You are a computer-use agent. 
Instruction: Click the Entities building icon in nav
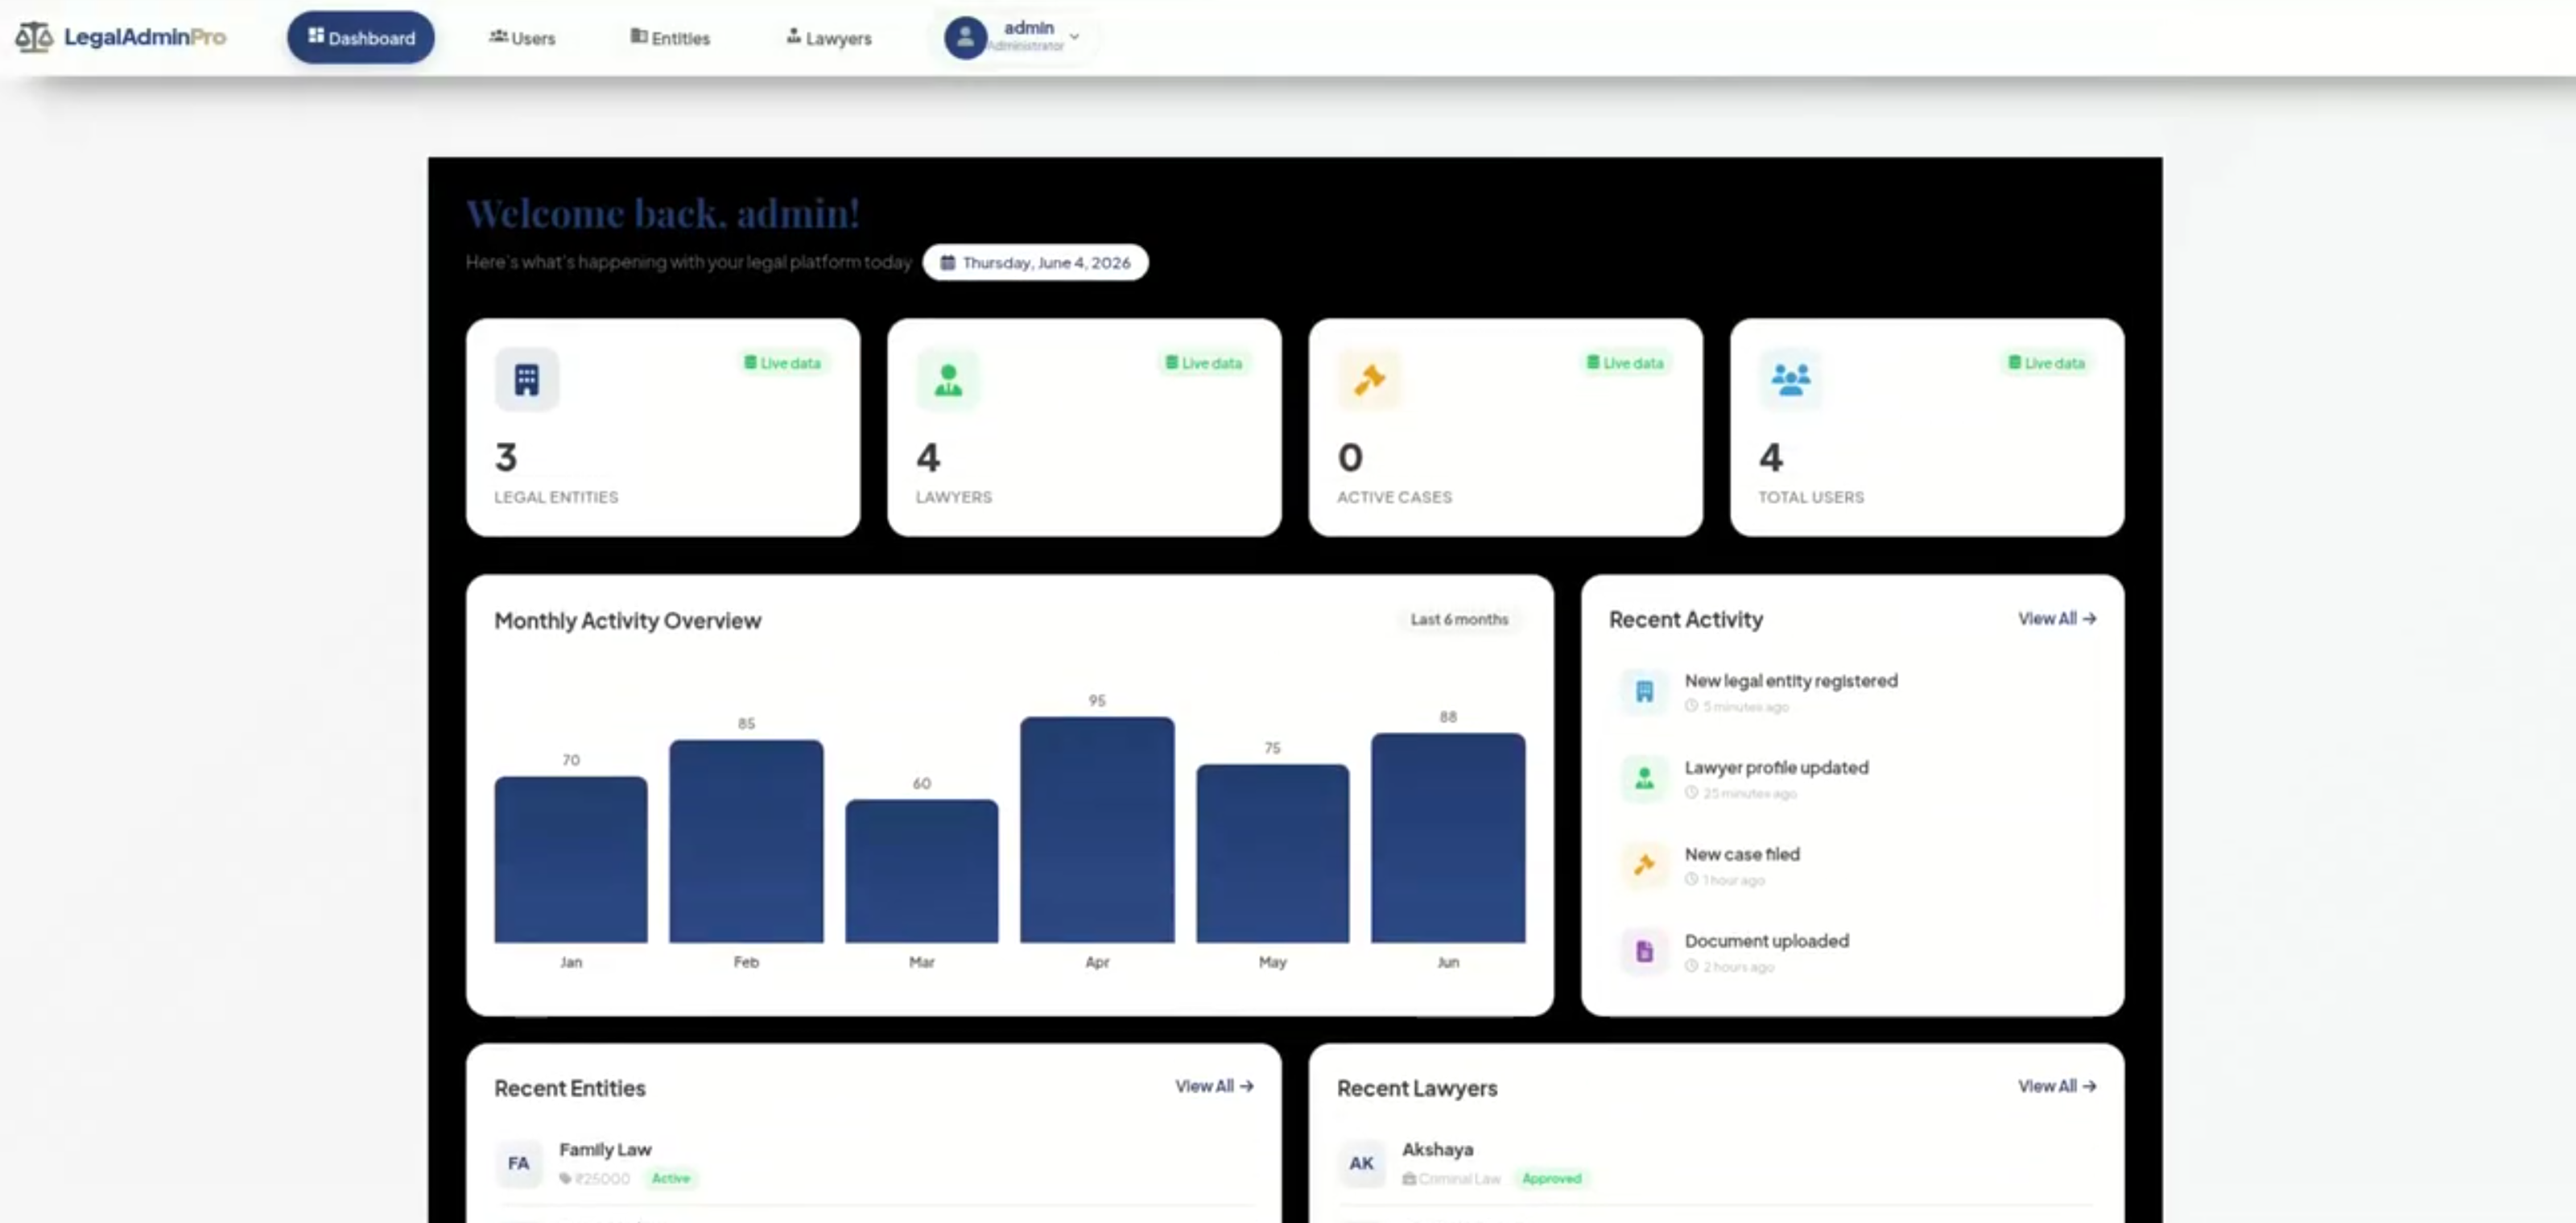pyautogui.click(x=638, y=36)
